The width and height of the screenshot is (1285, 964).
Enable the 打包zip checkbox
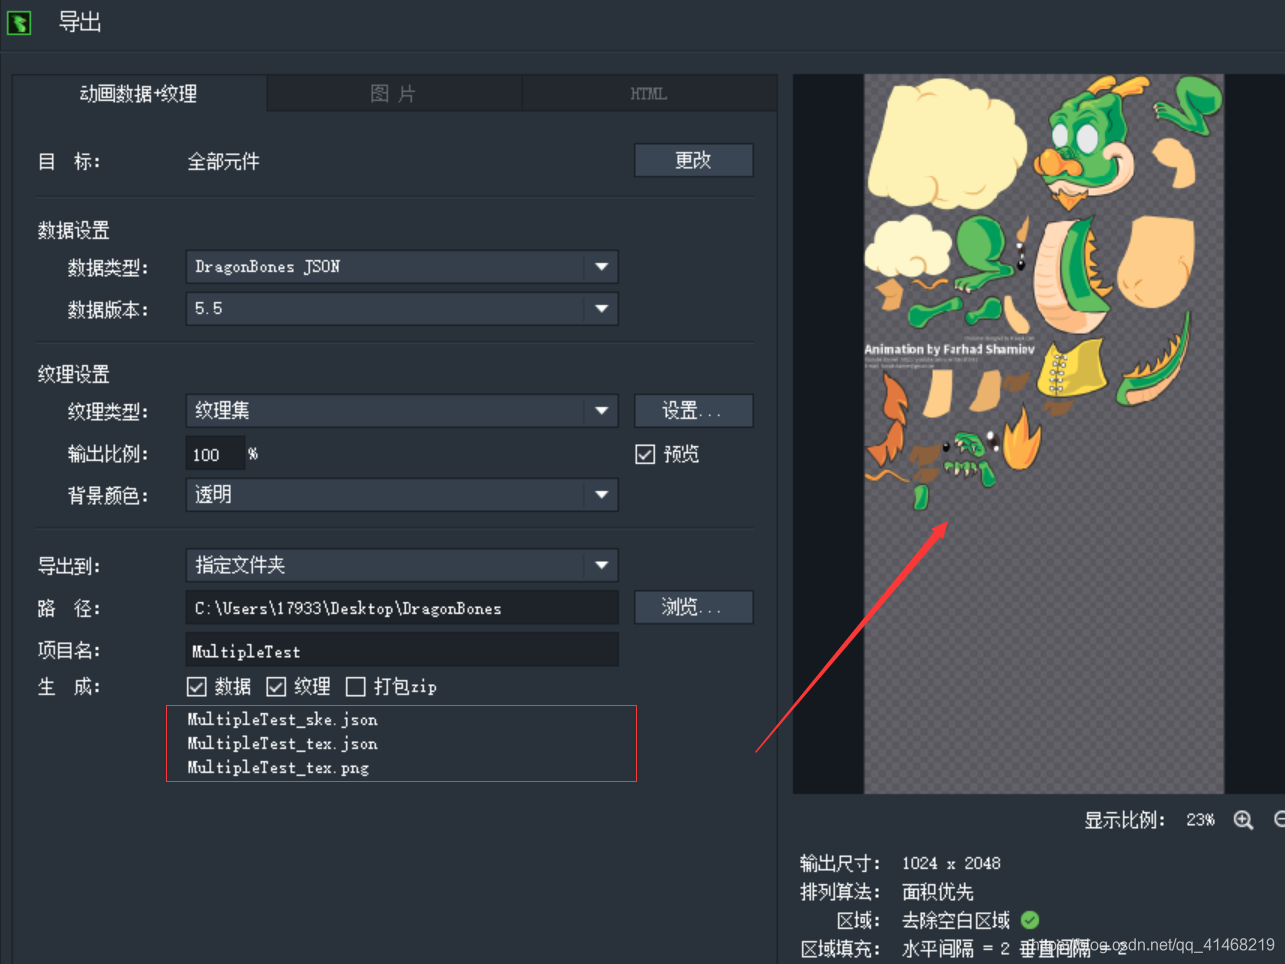(355, 686)
